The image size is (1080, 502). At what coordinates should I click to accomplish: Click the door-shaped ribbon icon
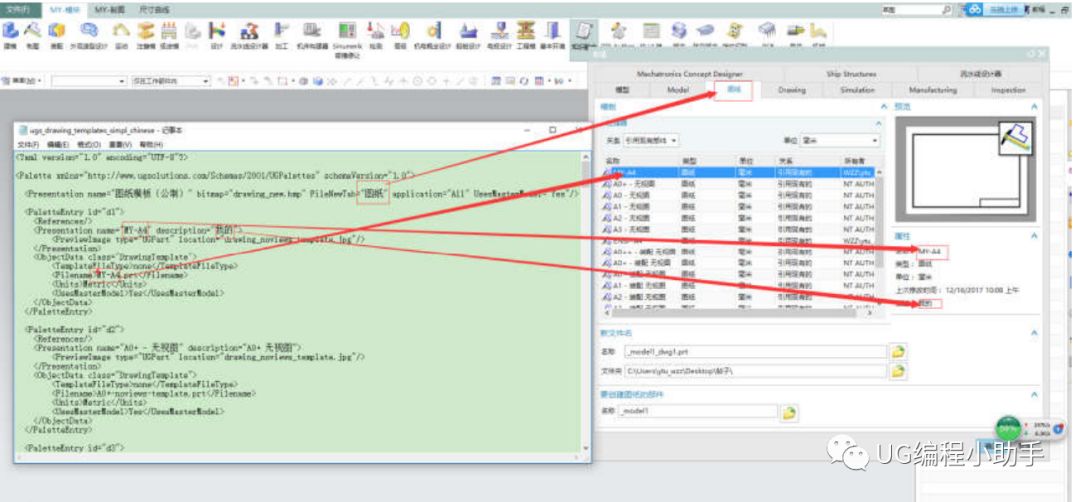pos(552,34)
